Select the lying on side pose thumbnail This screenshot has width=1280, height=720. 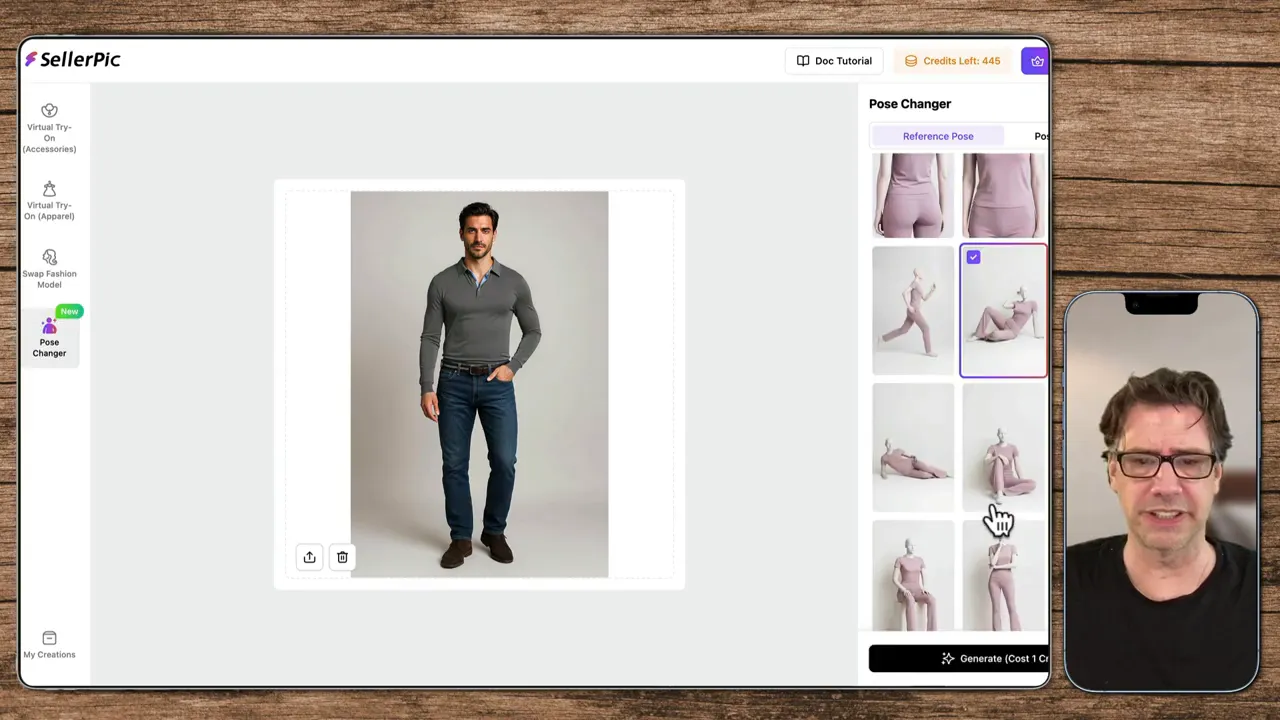coord(913,447)
